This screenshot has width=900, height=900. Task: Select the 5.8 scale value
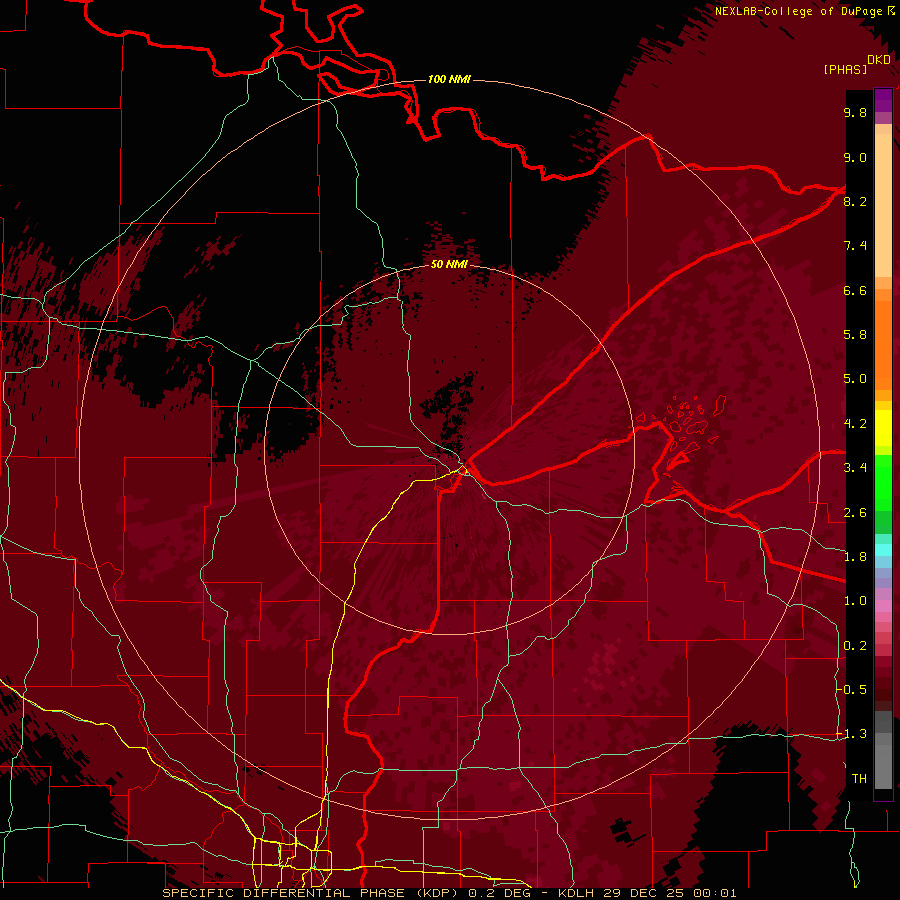point(855,335)
